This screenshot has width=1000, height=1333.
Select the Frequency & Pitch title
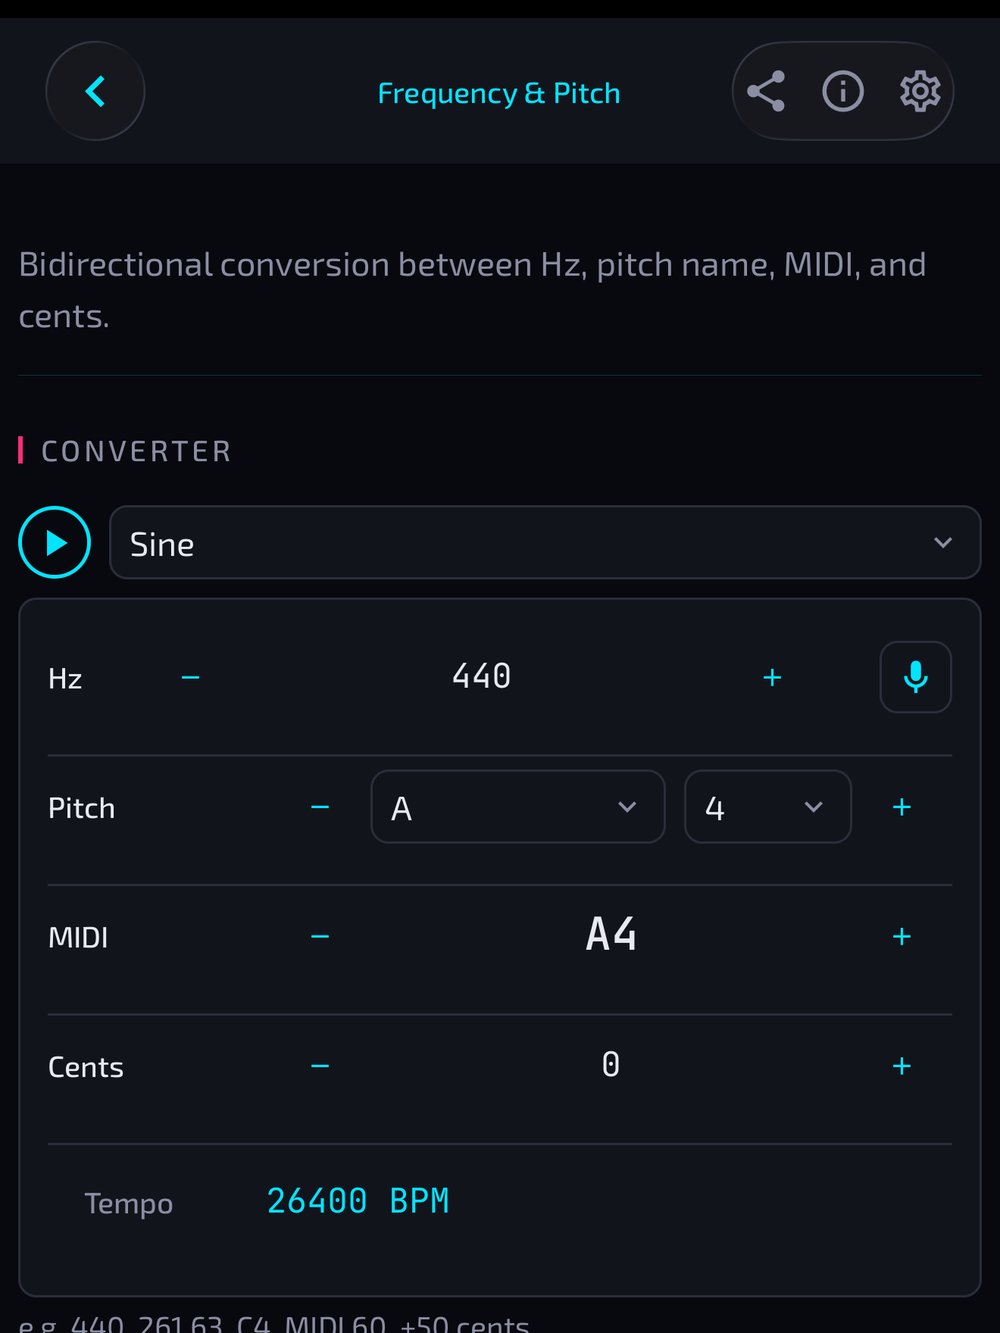tap(498, 92)
